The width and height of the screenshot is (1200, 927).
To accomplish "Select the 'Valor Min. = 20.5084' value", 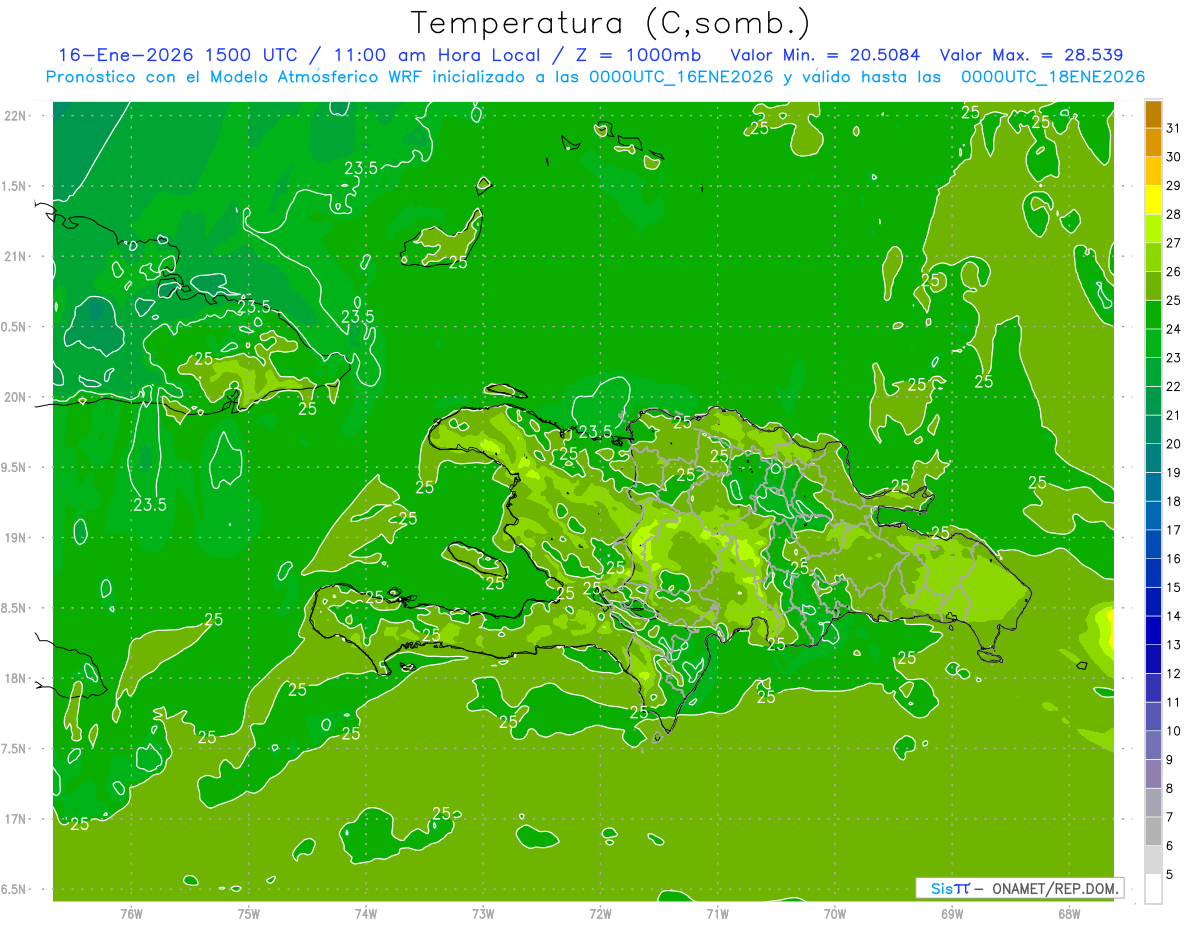I will coord(825,55).
